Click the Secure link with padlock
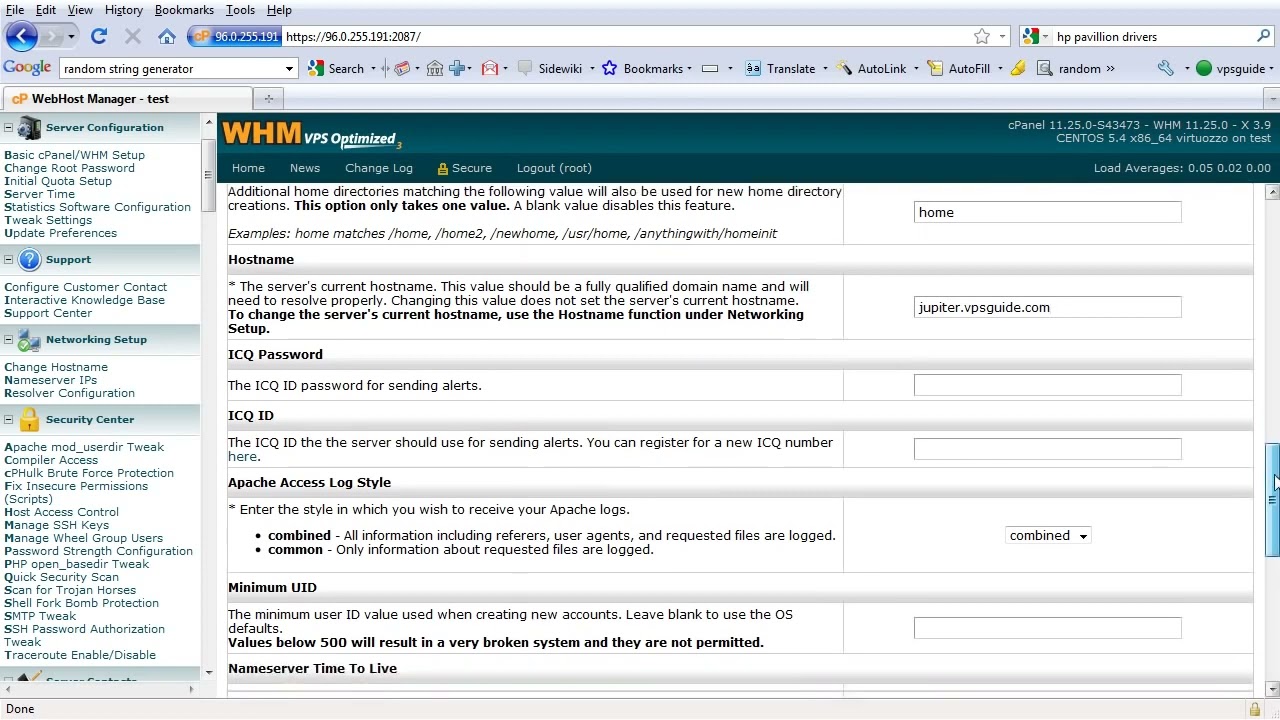 click(x=464, y=168)
